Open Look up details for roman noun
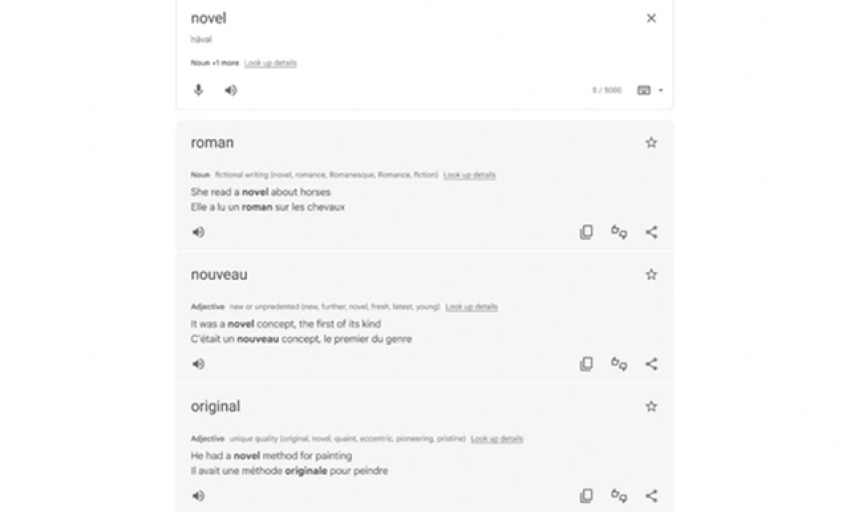This screenshot has height=512, width=850. click(469, 175)
